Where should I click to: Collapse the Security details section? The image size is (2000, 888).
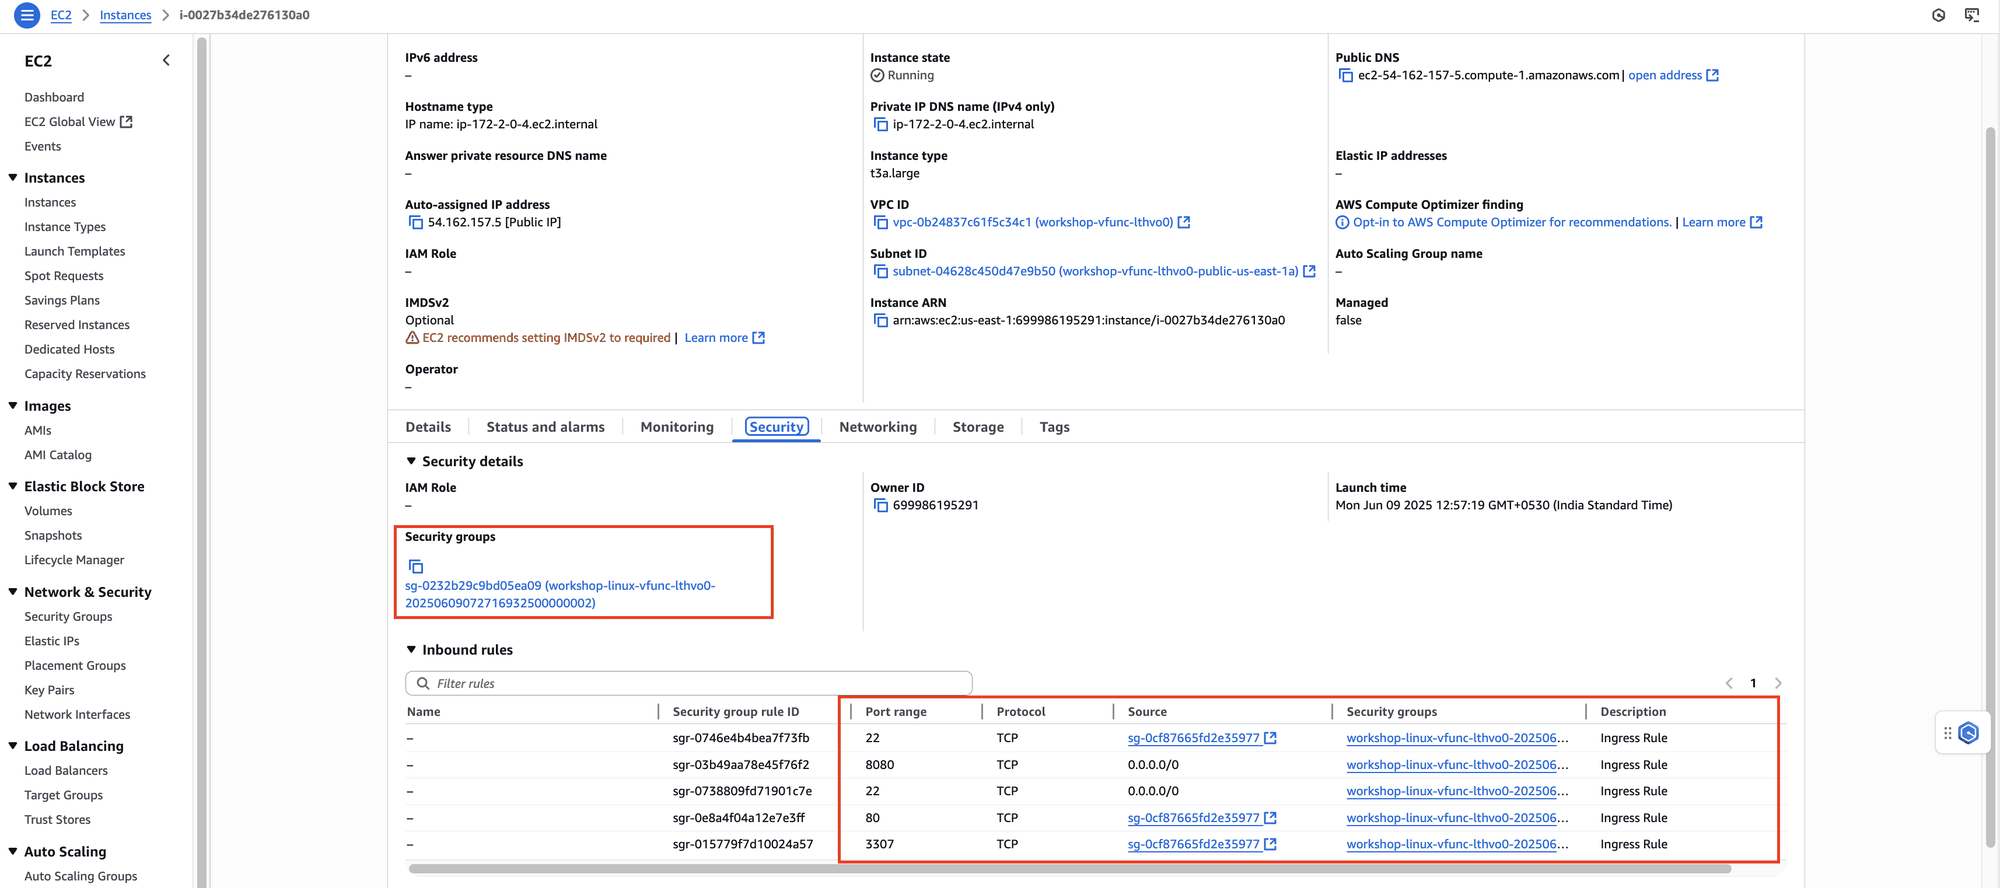(411, 461)
